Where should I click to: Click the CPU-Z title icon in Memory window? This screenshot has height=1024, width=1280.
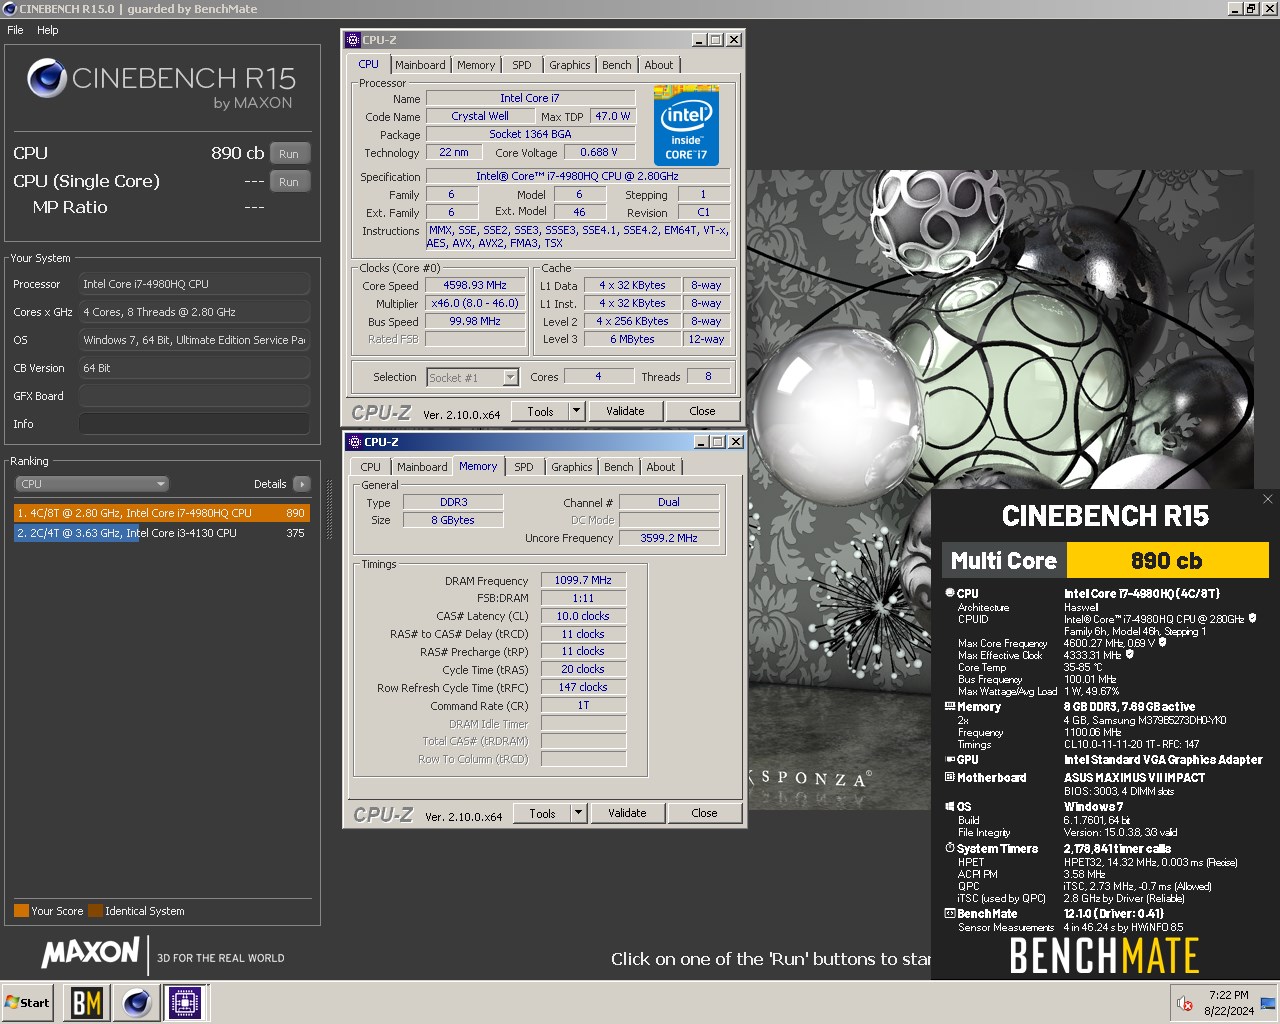(355, 442)
